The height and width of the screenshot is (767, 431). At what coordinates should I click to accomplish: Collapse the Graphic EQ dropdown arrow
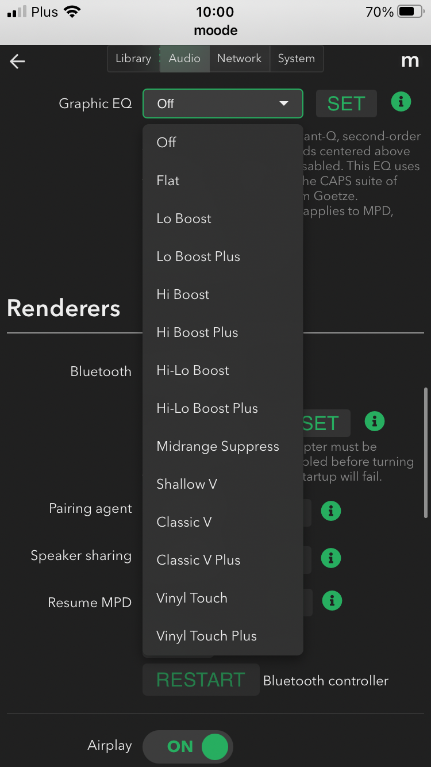click(x=284, y=104)
